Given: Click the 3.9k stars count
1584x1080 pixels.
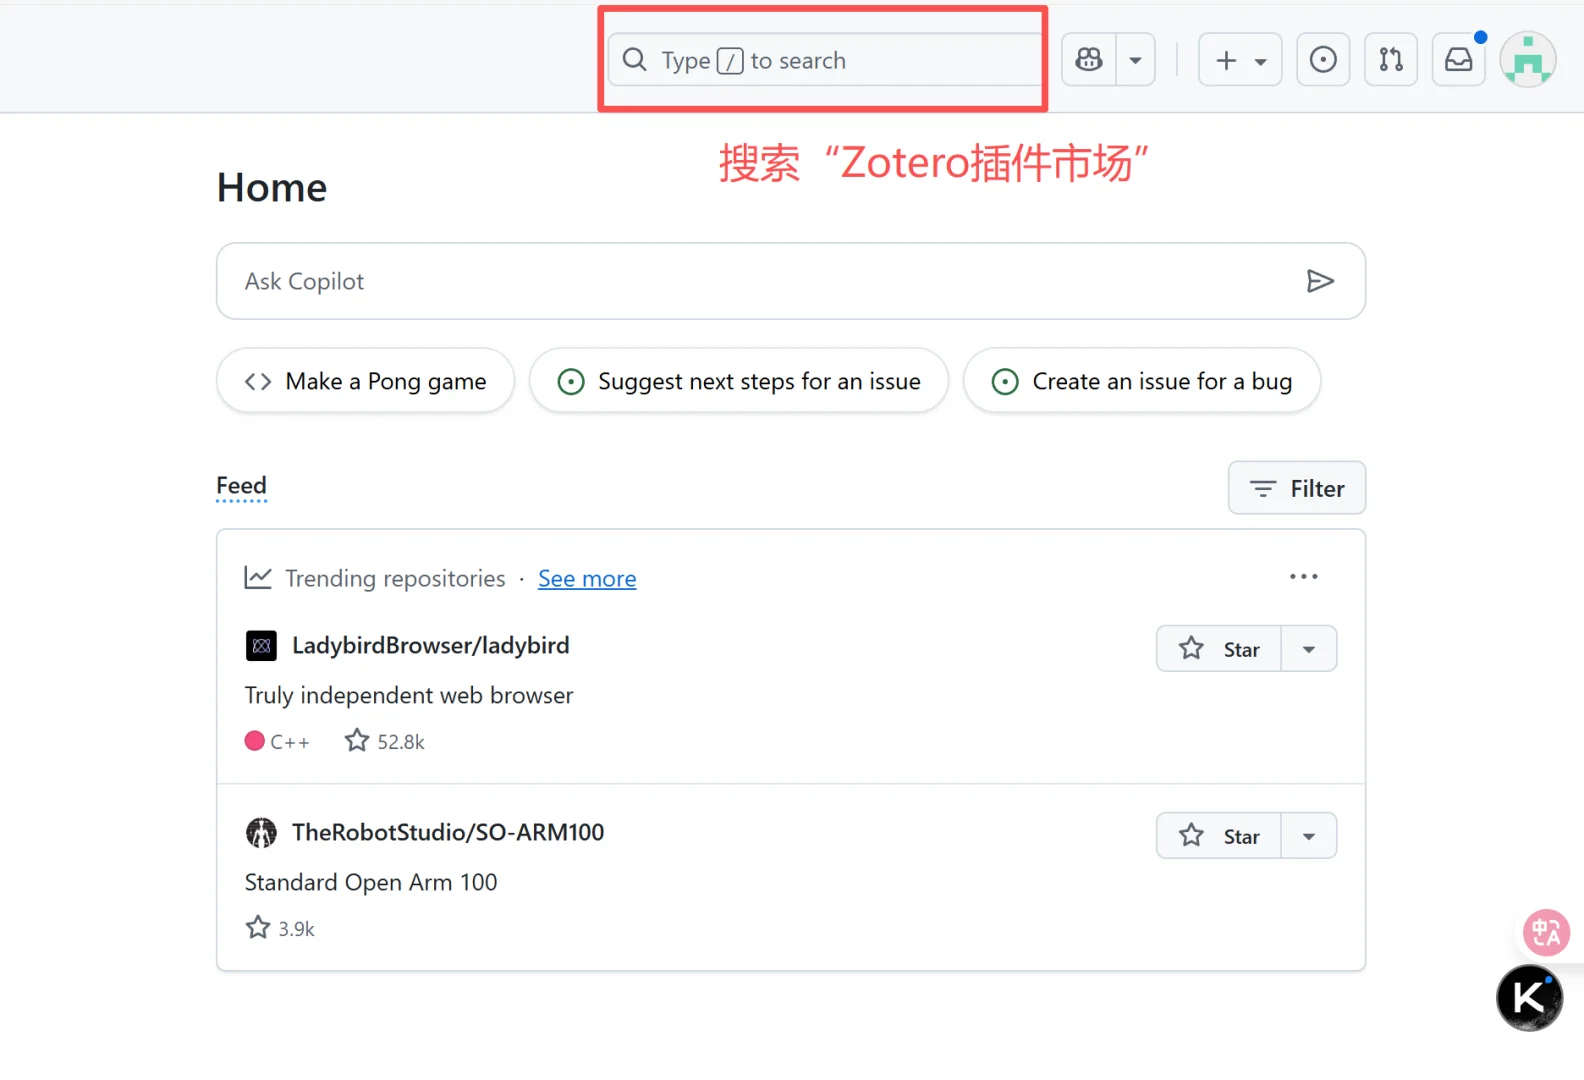Looking at the screenshot, I should point(280,928).
